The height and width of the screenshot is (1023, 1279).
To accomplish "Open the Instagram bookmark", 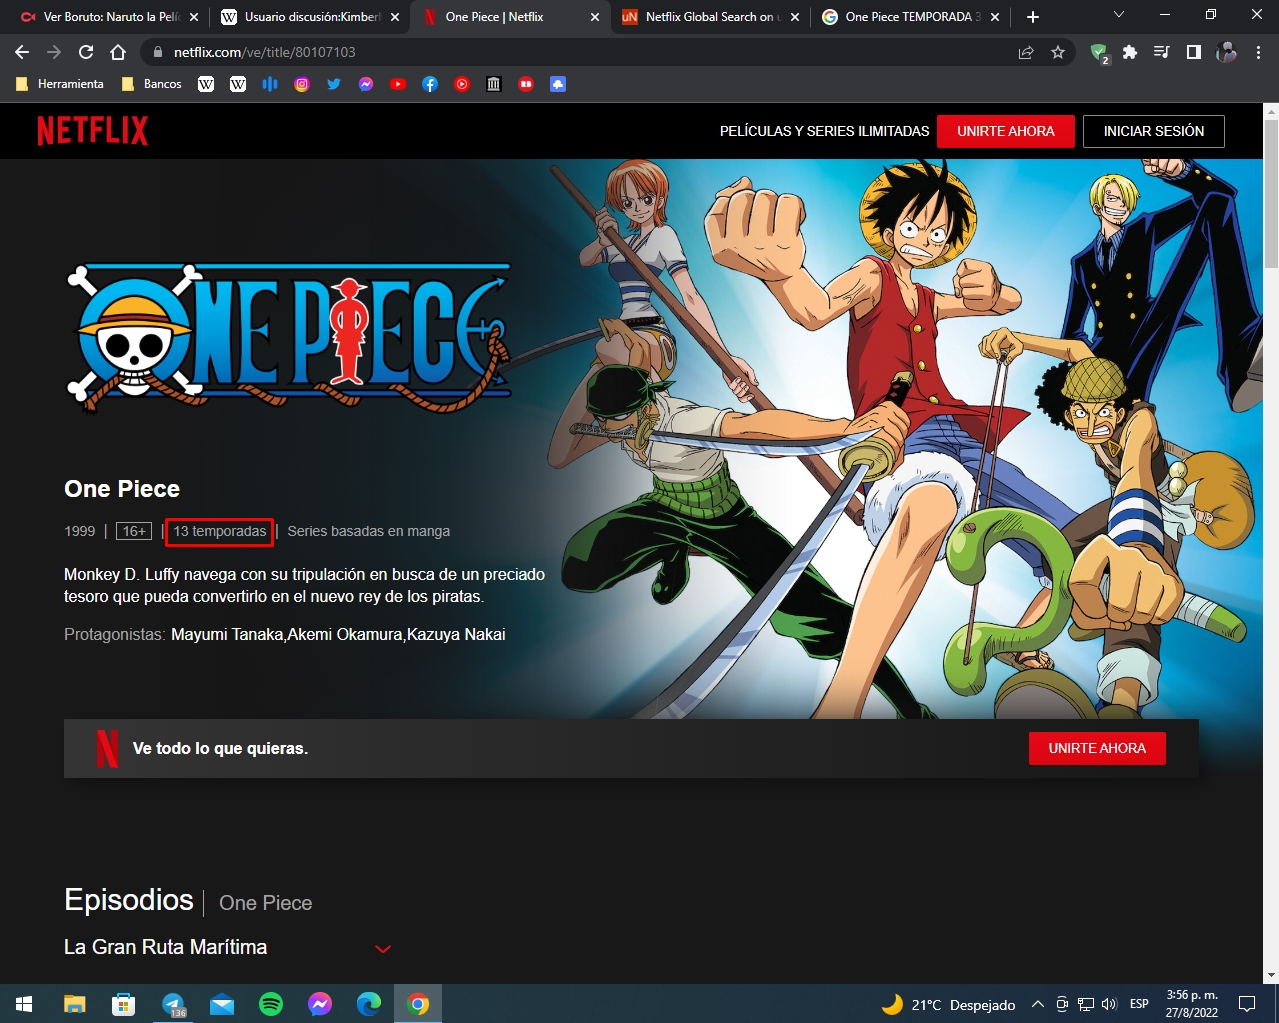I will pos(302,84).
